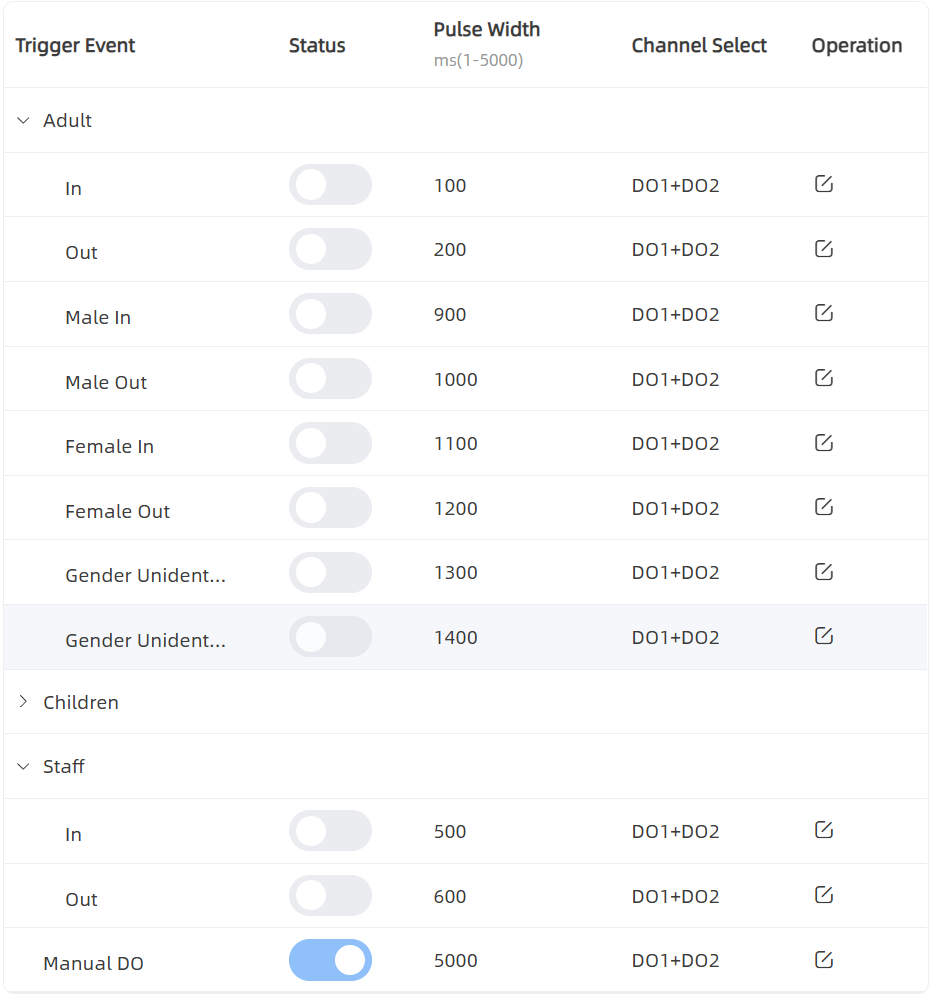Edit the Adult In trigger row

coord(824,184)
